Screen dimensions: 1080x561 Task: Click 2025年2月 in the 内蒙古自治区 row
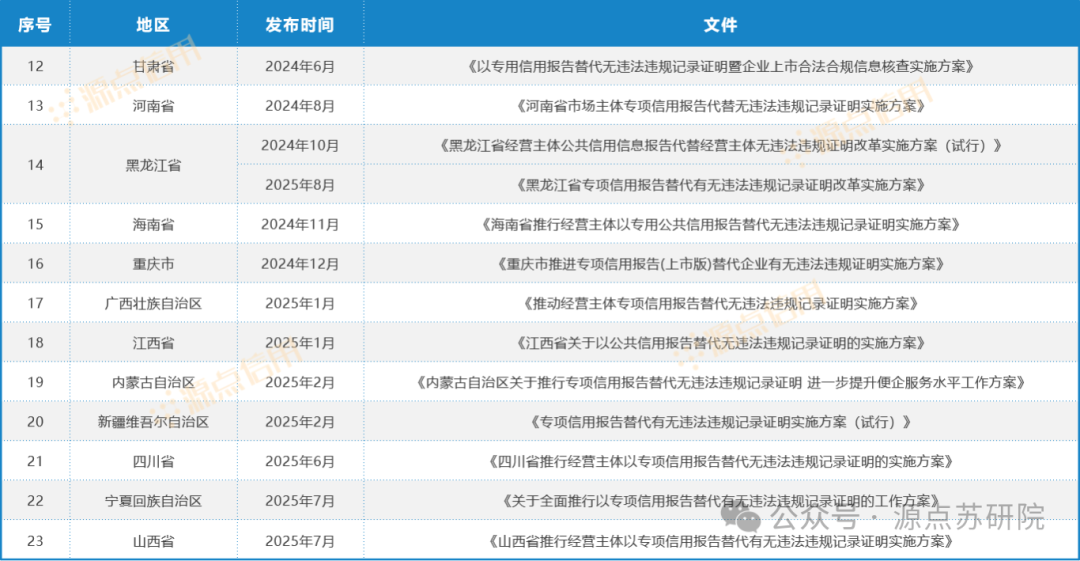[x=300, y=382]
